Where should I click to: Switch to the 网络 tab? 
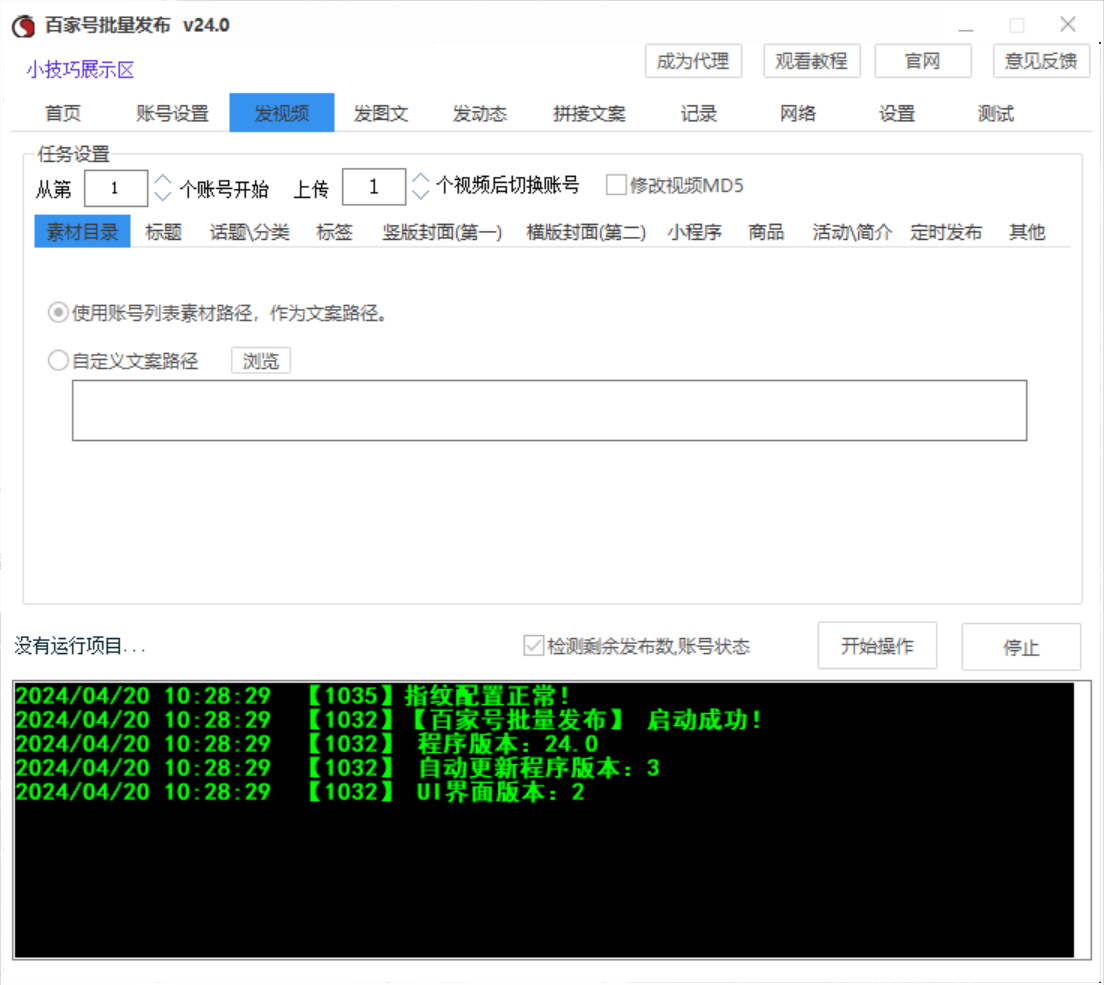(x=798, y=113)
